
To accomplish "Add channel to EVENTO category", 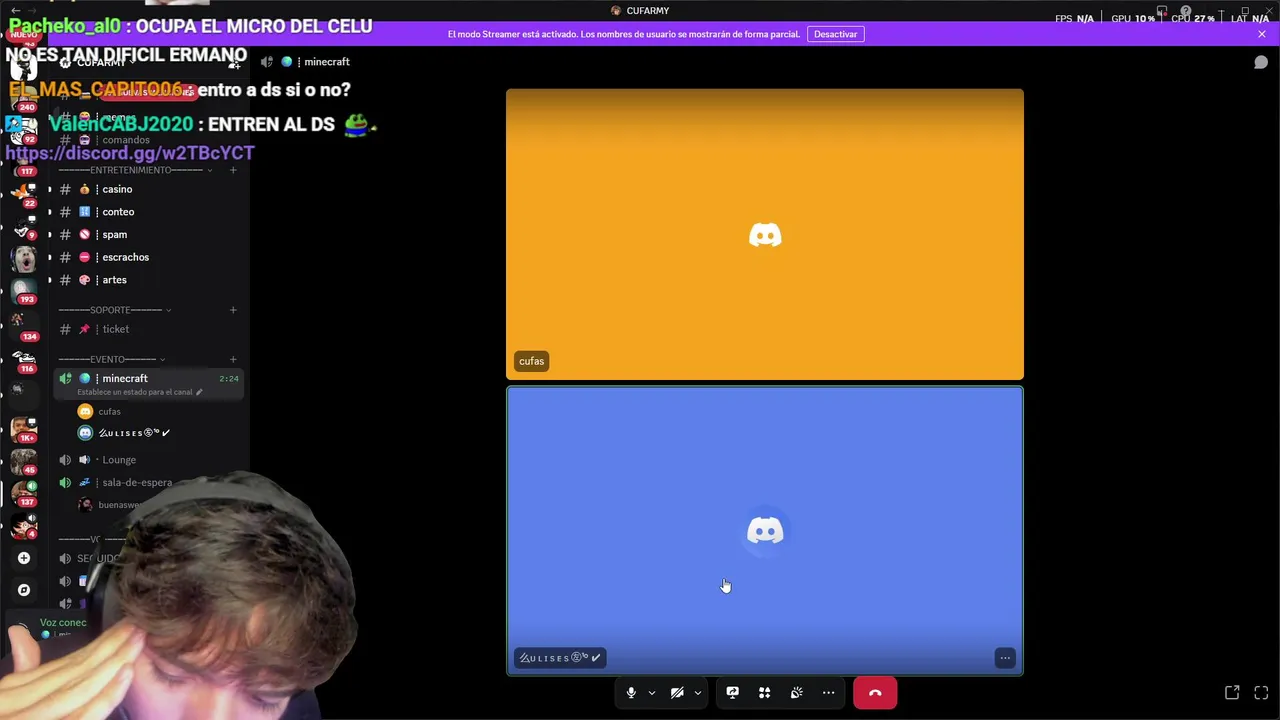I will (233, 359).
